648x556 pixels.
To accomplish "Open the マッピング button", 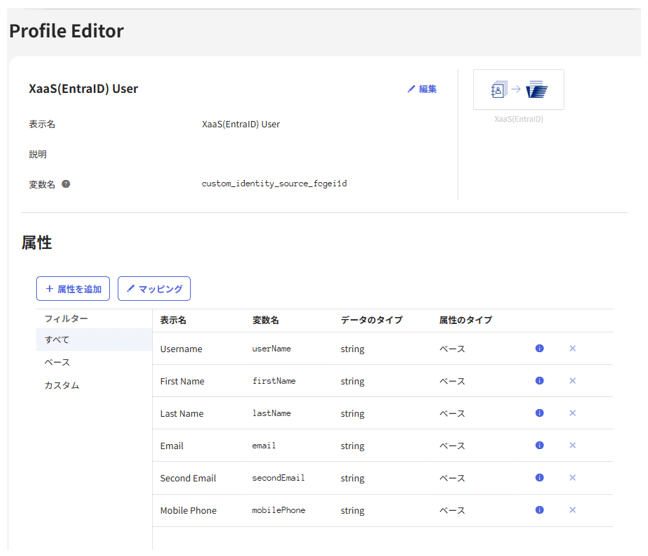I will click(x=154, y=289).
